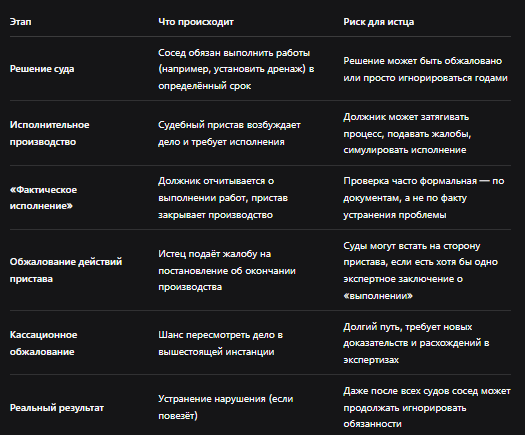The image size is (525, 435).
Task: Click risk text "Должник может затягивать процесс"
Action: [x=406, y=125]
